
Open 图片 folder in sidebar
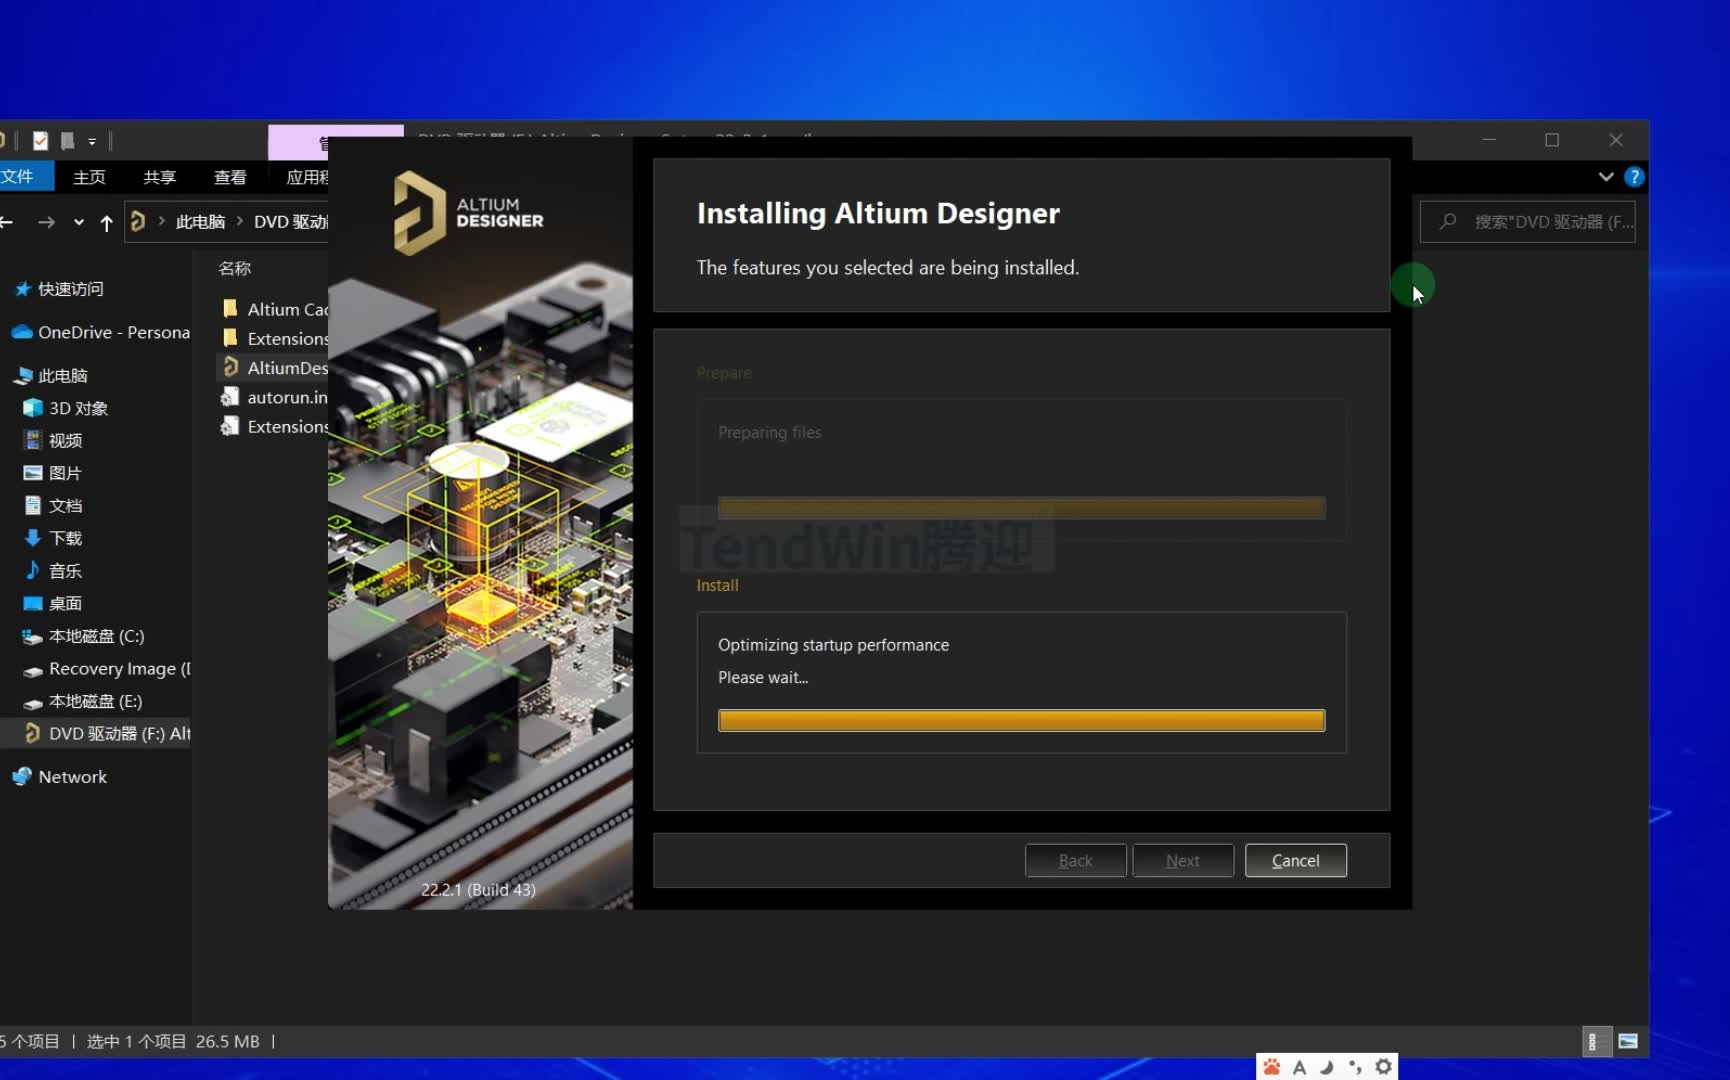point(53,473)
